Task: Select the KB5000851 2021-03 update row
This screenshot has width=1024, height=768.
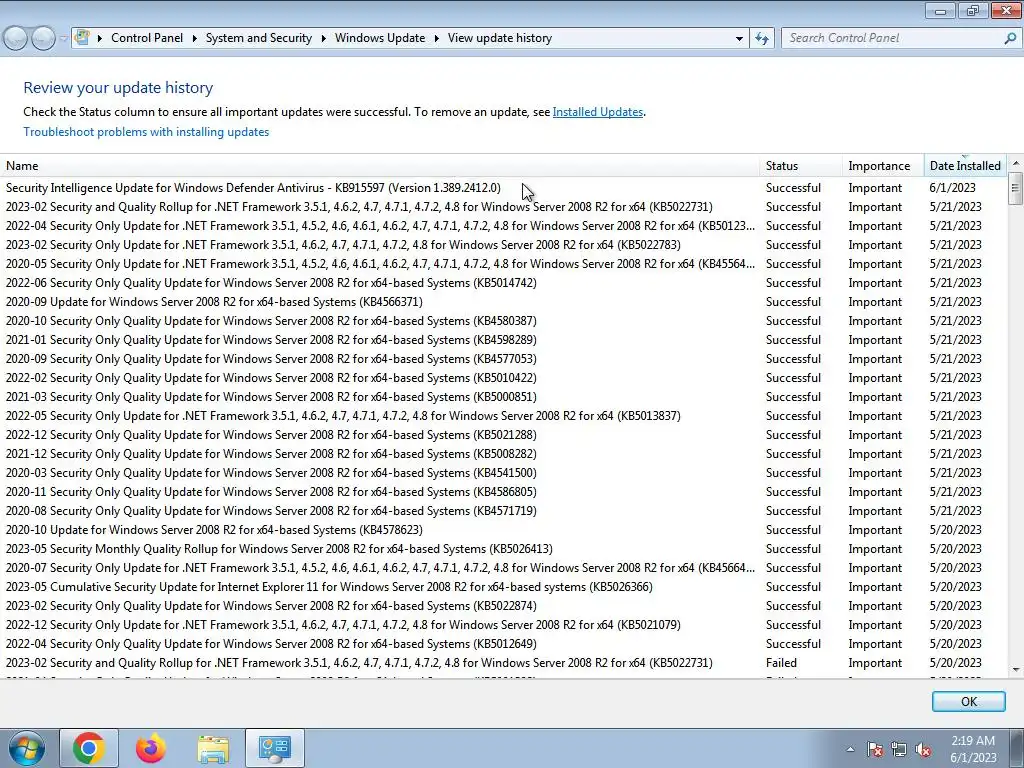Action: click(x=503, y=397)
